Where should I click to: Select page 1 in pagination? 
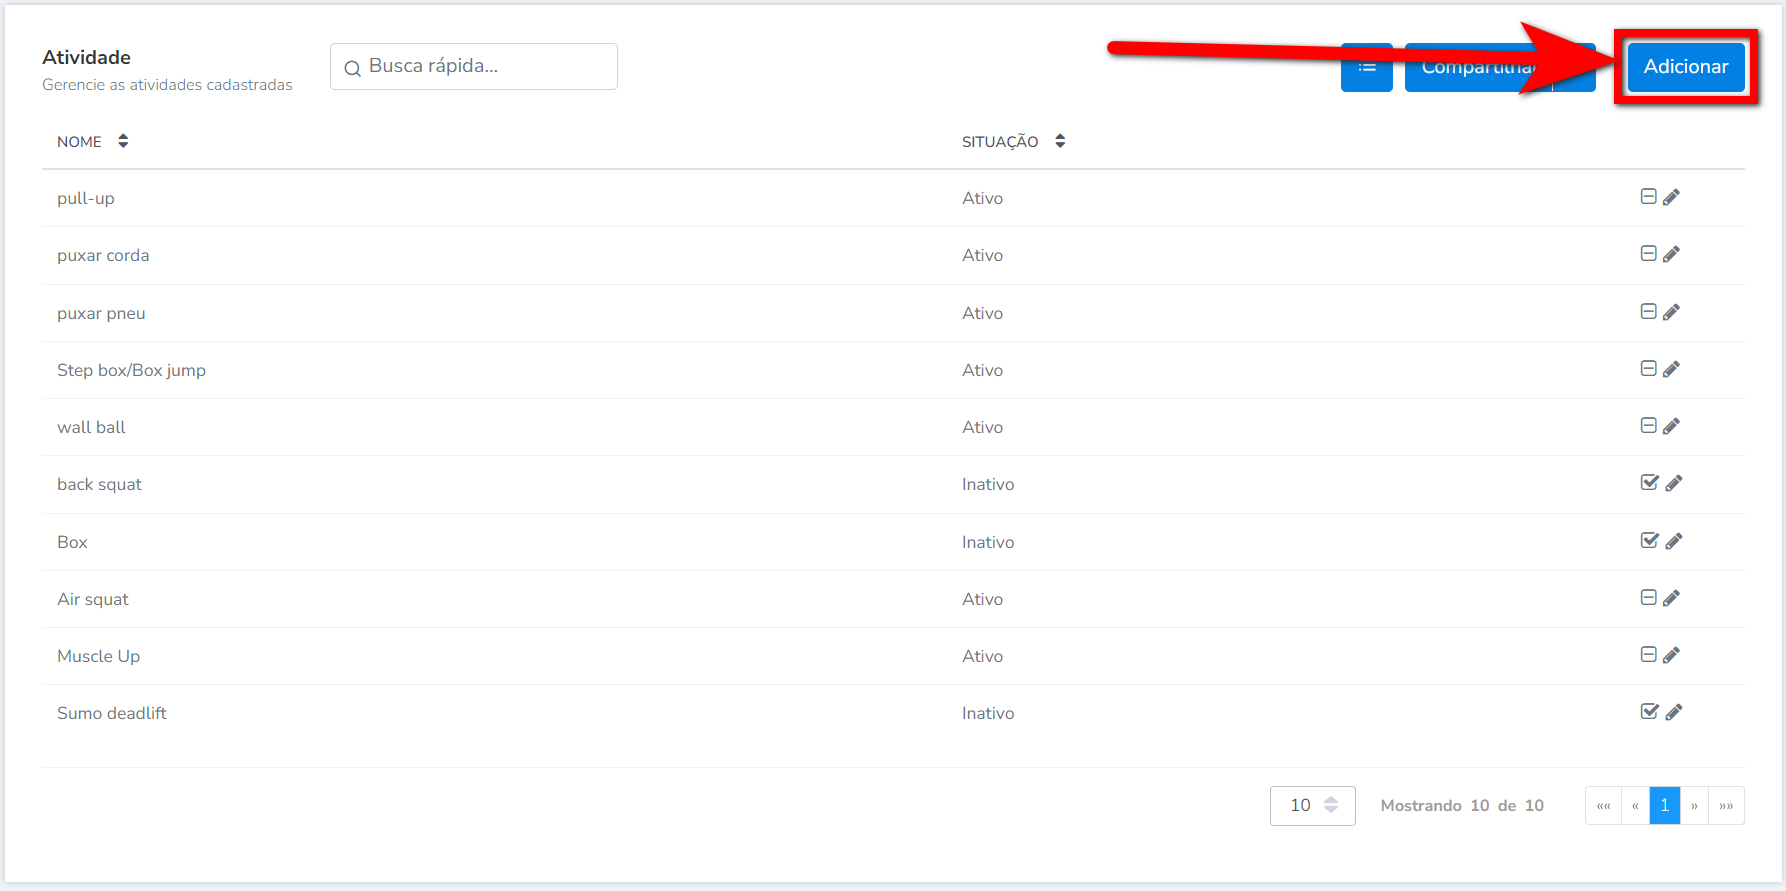(x=1664, y=806)
